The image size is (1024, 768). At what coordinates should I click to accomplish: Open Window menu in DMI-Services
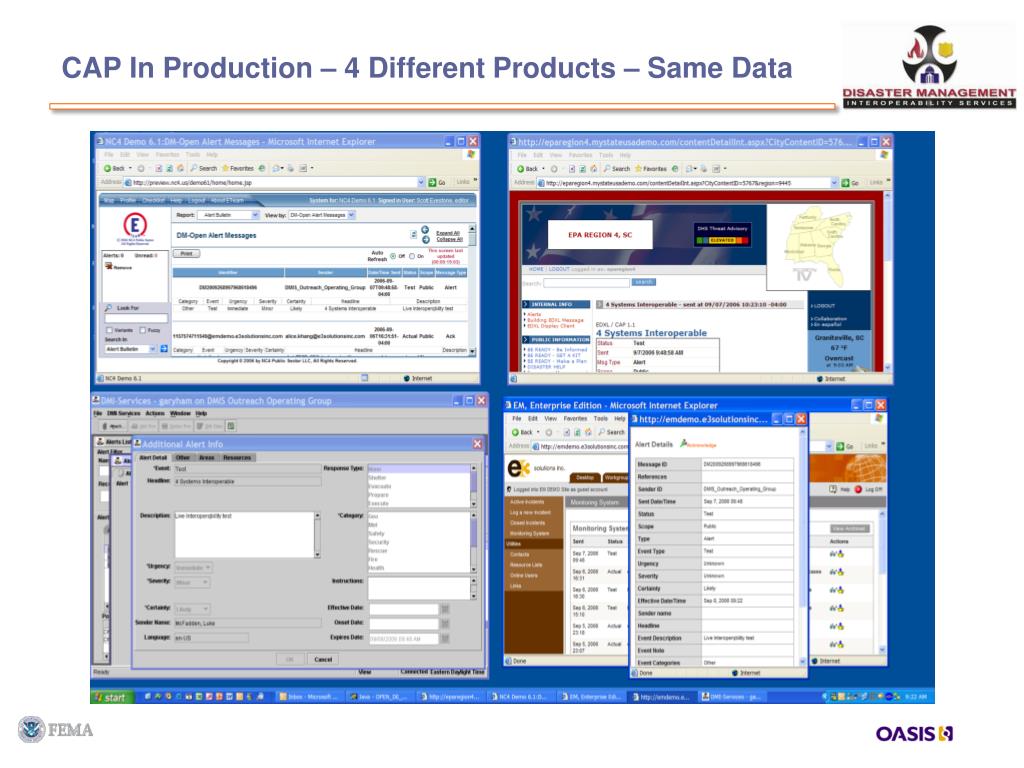[180, 413]
